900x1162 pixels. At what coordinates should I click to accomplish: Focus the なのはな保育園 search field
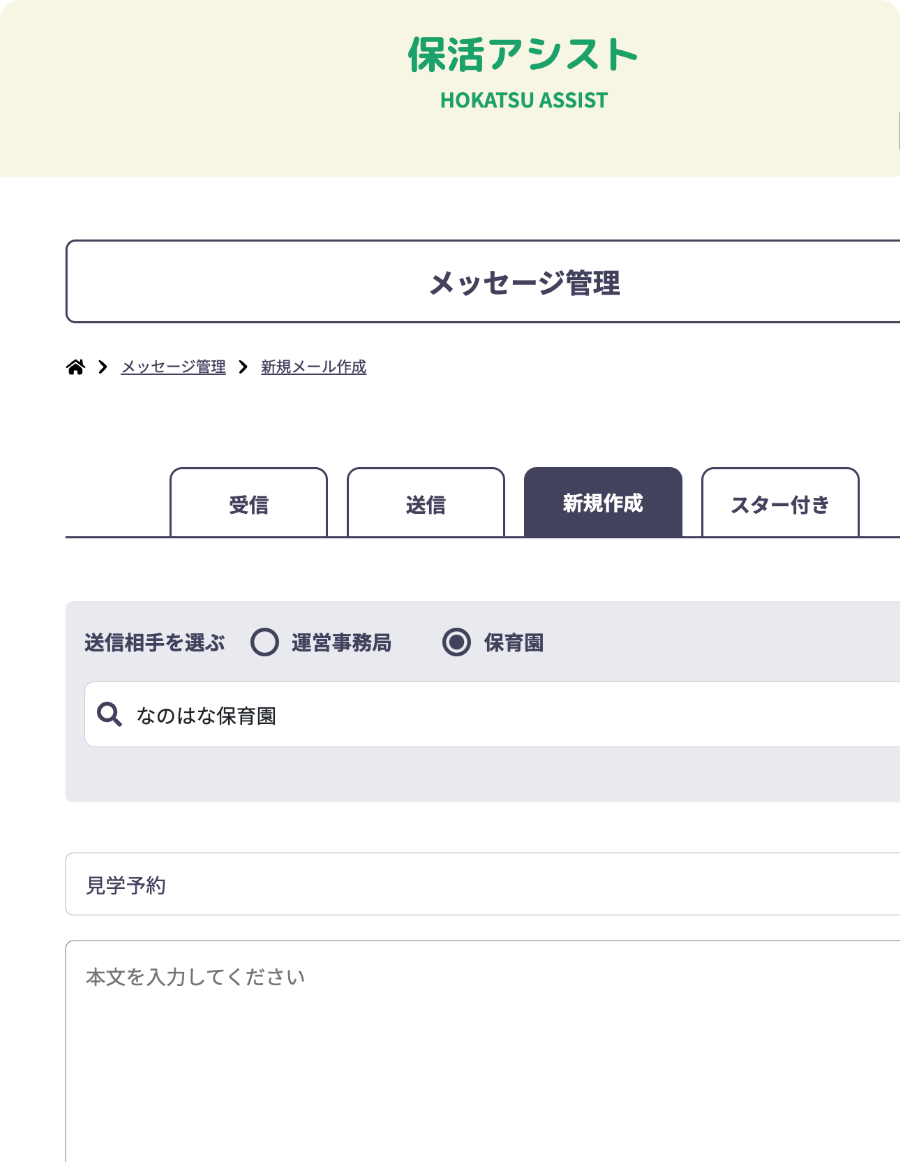coord(500,715)
